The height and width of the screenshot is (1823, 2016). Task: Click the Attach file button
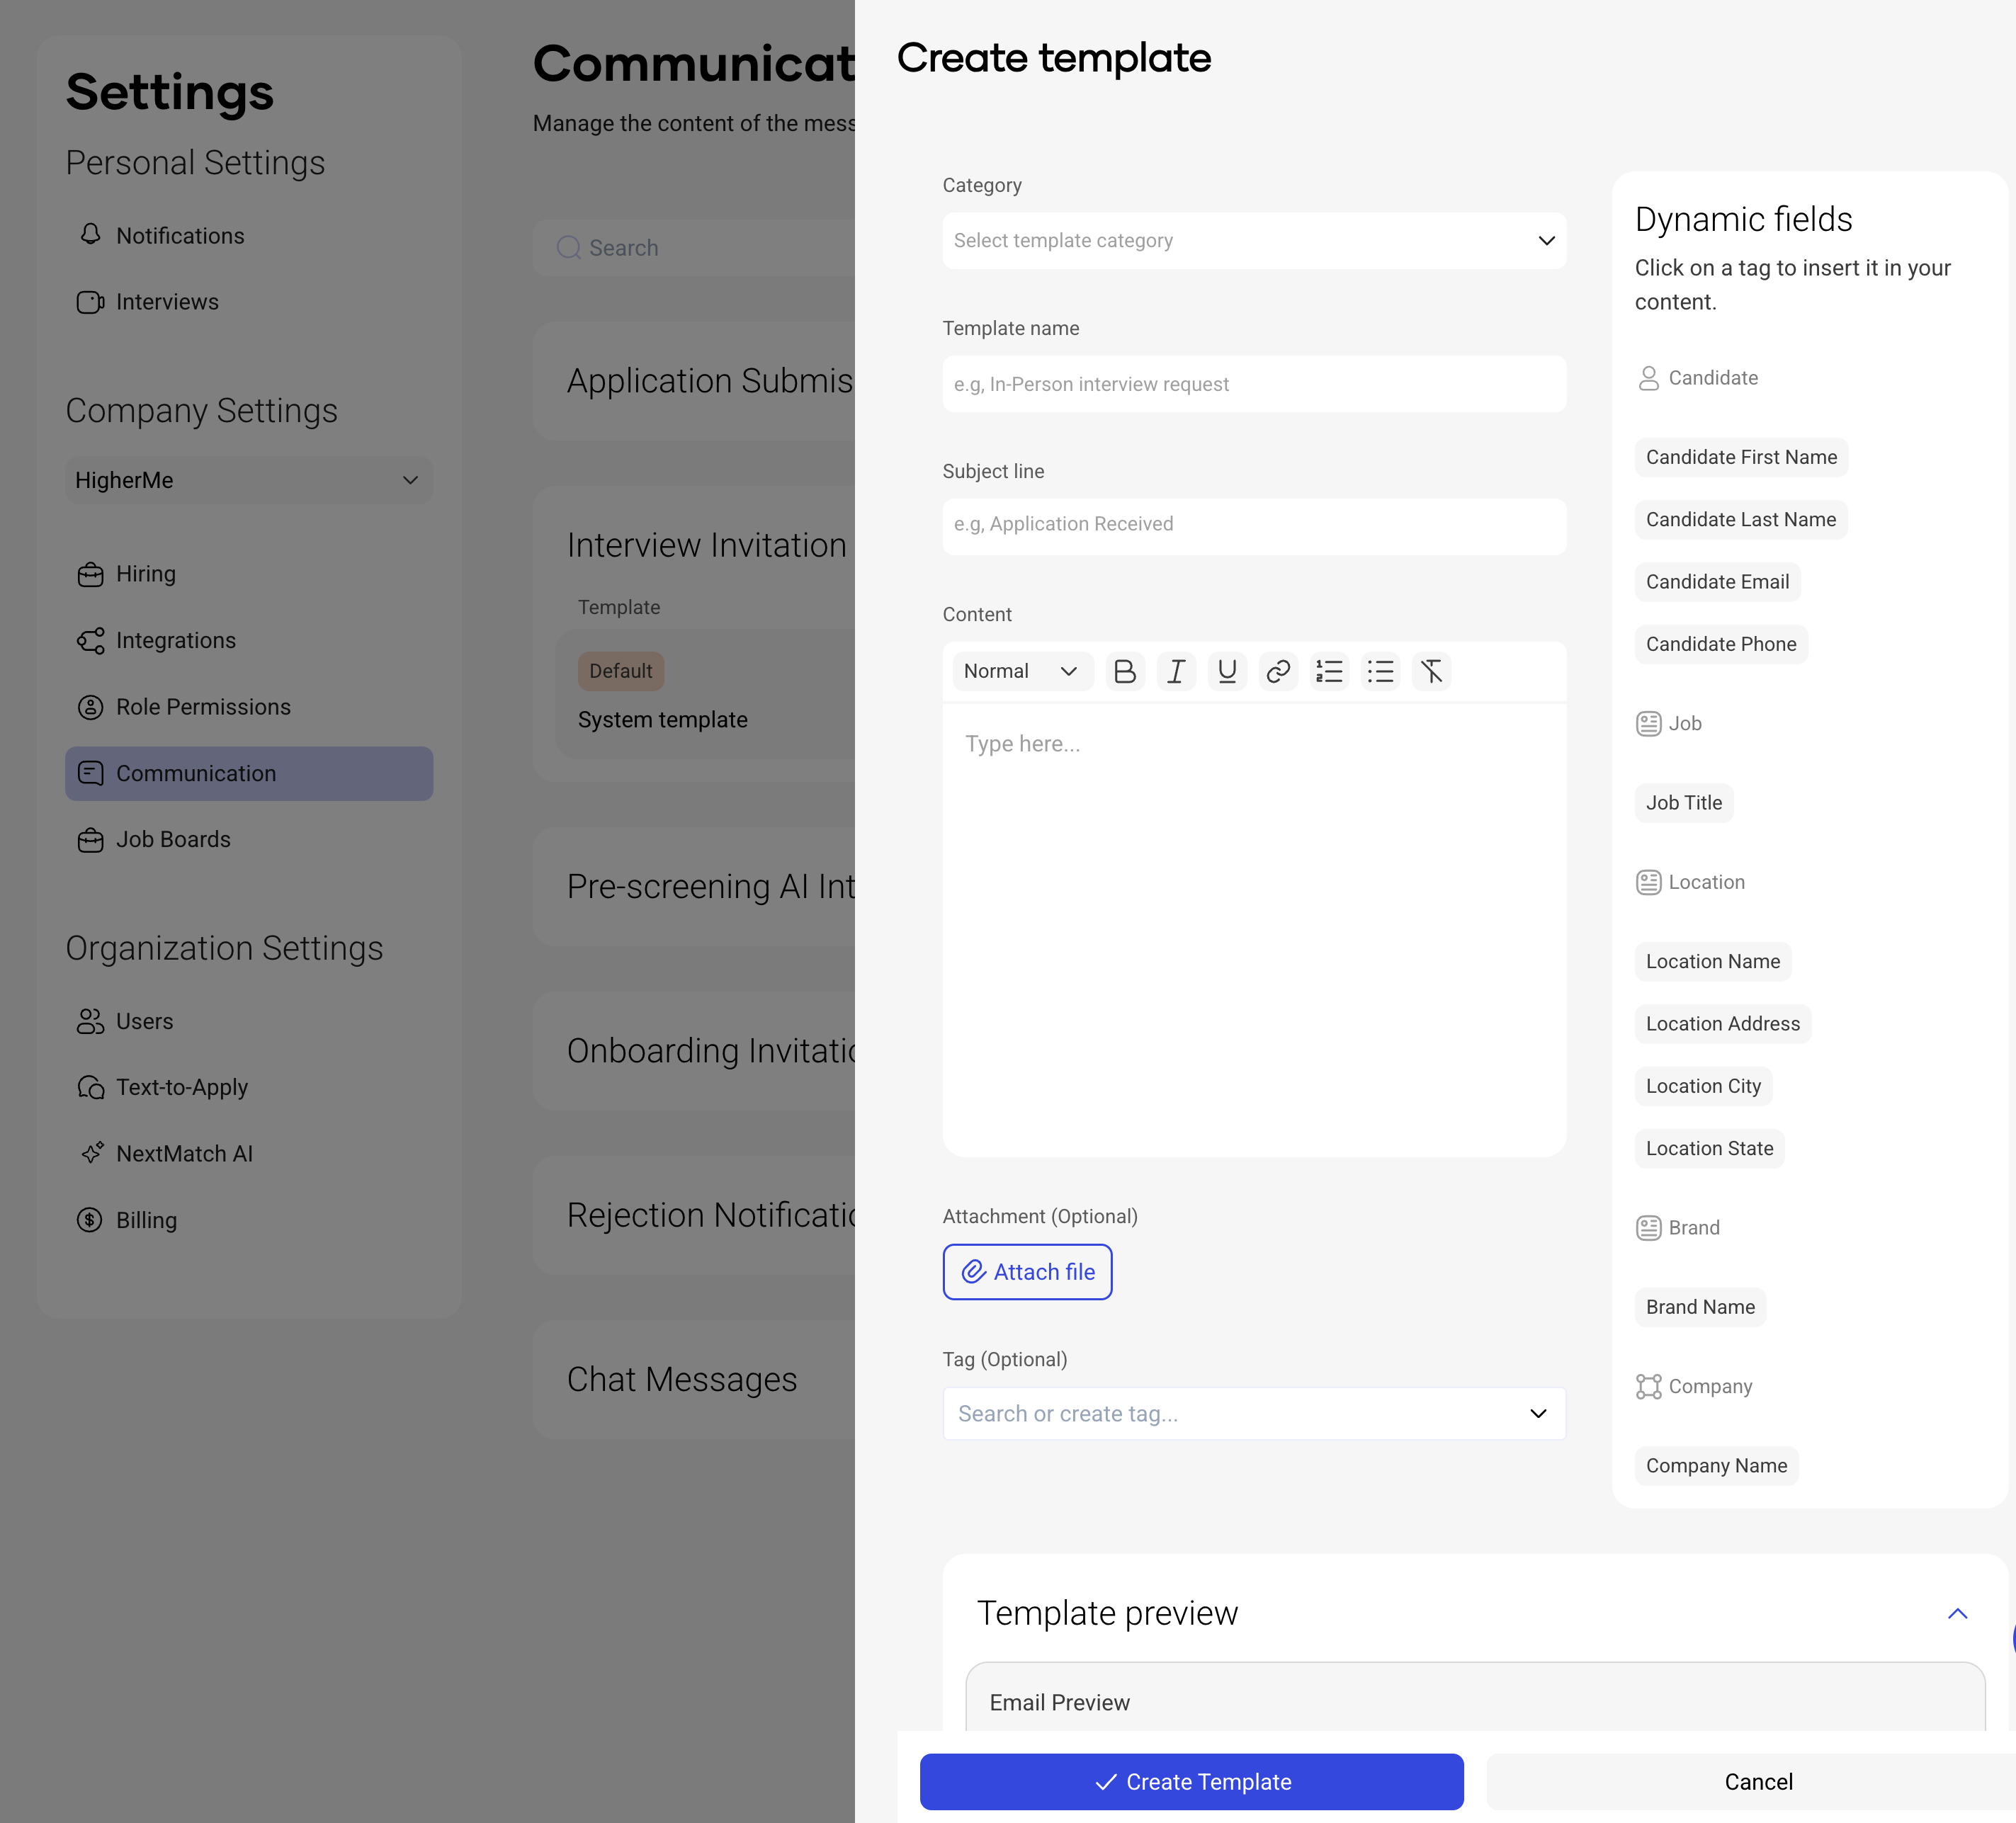point(1027,1271)
